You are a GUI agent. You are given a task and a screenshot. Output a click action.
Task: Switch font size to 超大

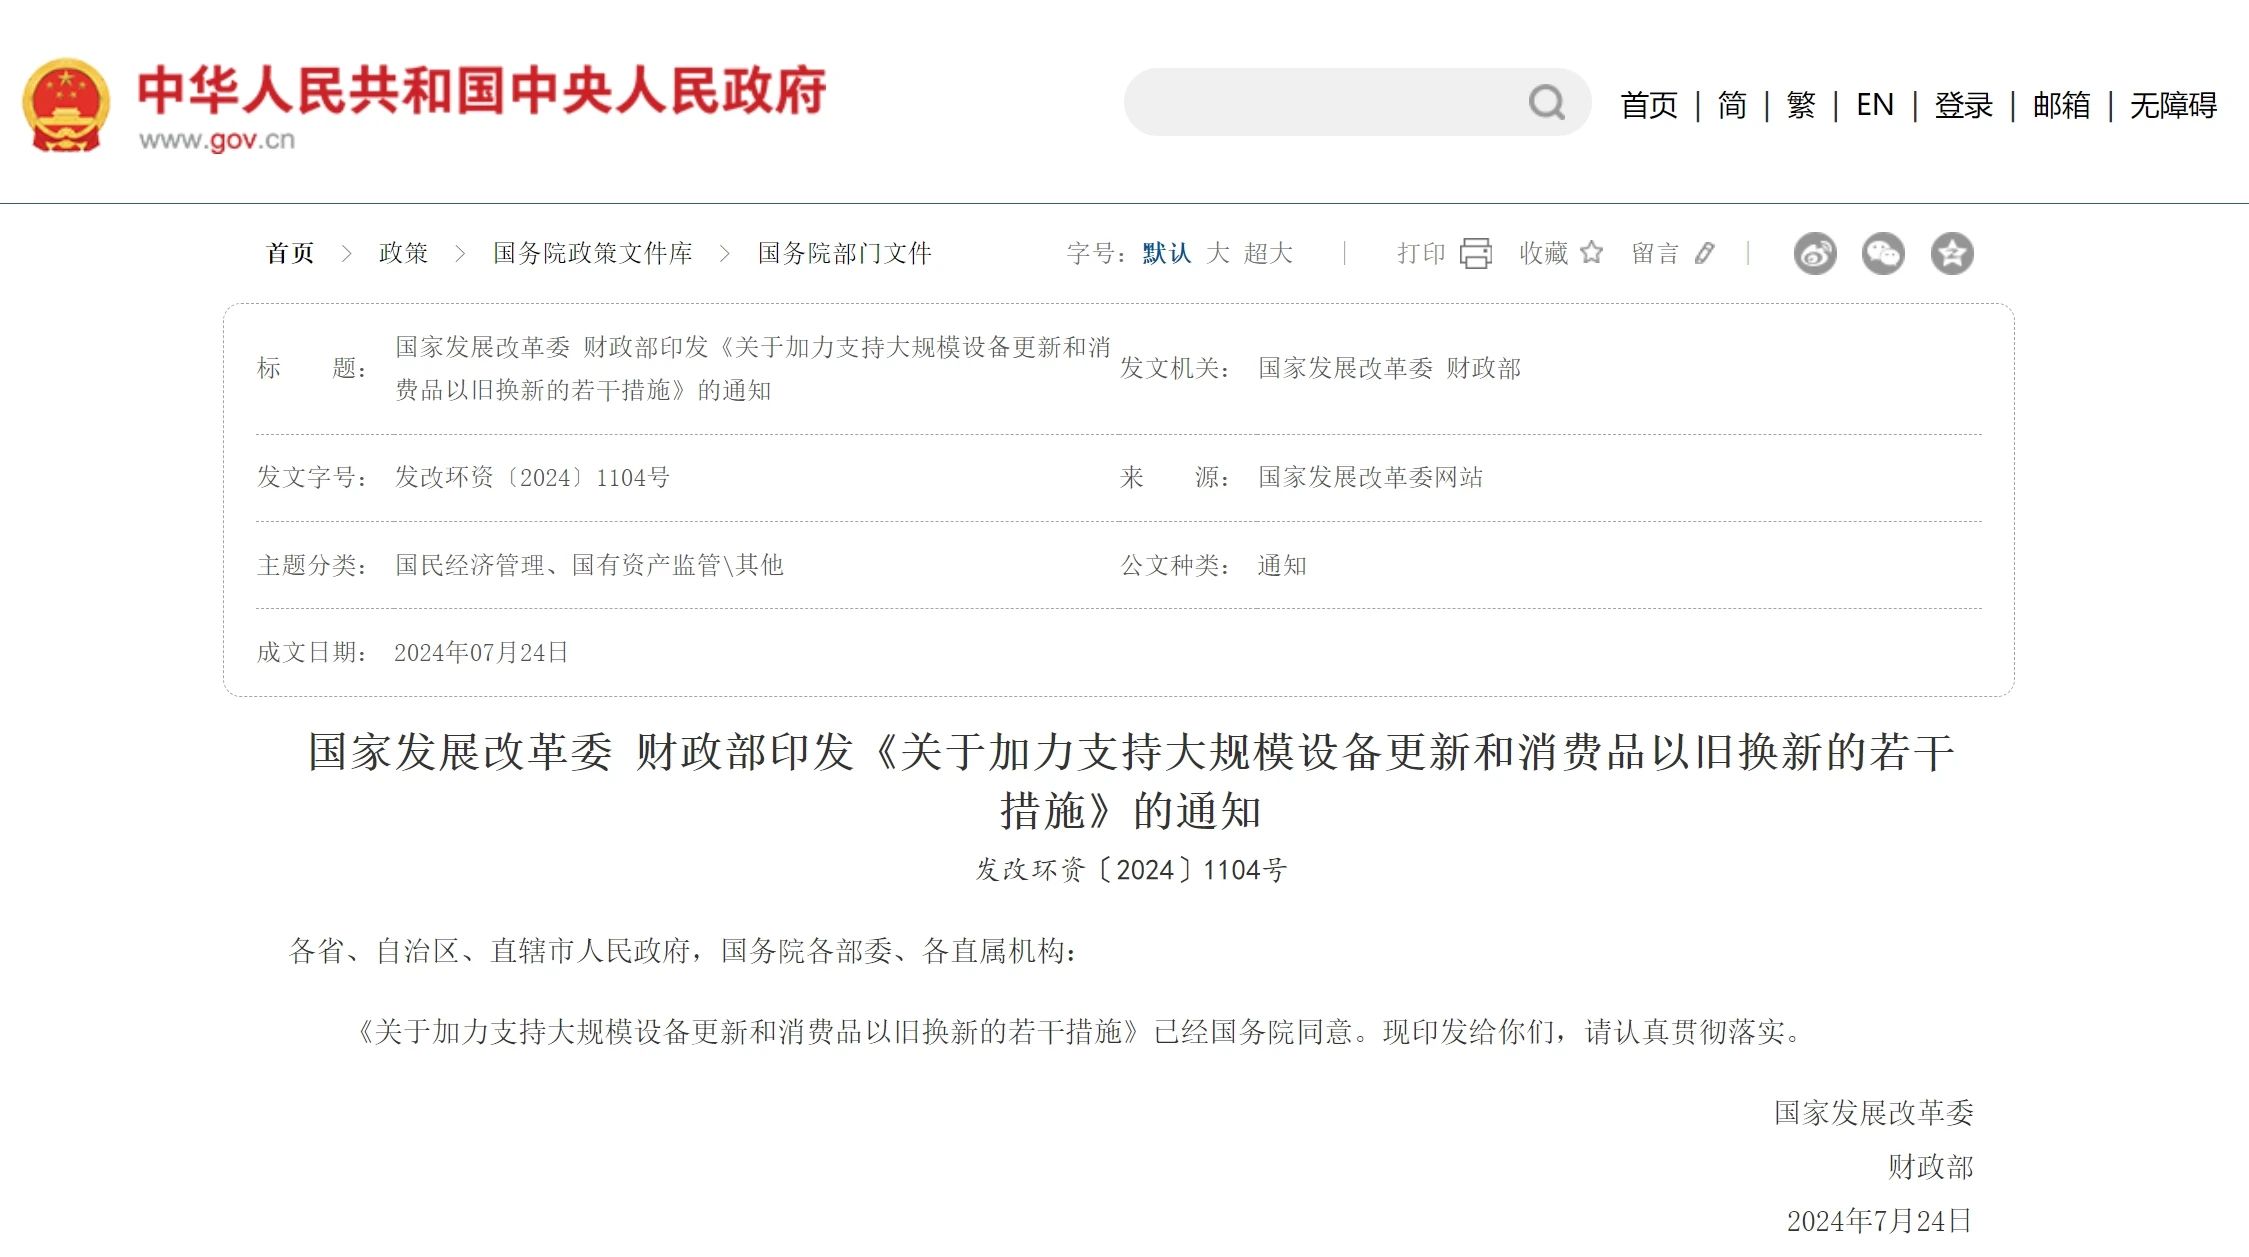(x=1268, y=253)
